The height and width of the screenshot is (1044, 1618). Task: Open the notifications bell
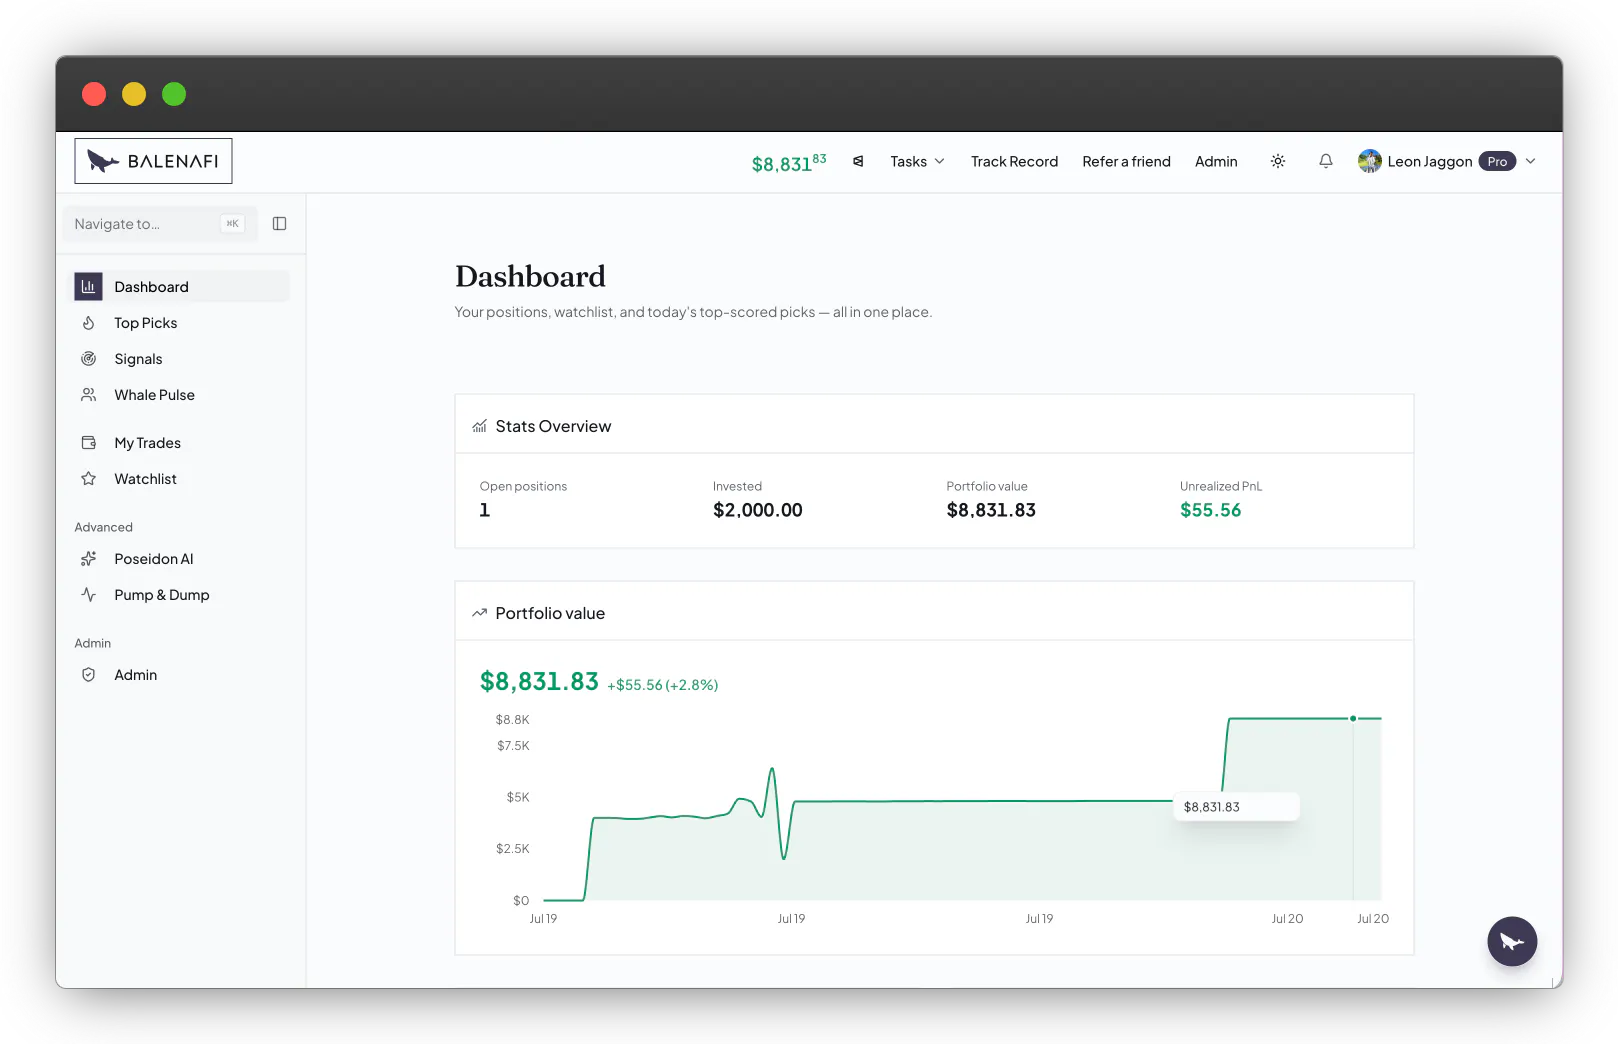pos(1326,161)
